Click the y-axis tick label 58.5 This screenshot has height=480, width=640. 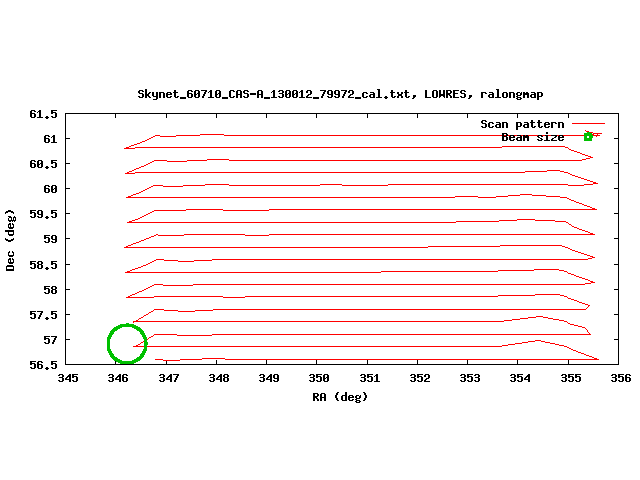[x=43, y=265]
